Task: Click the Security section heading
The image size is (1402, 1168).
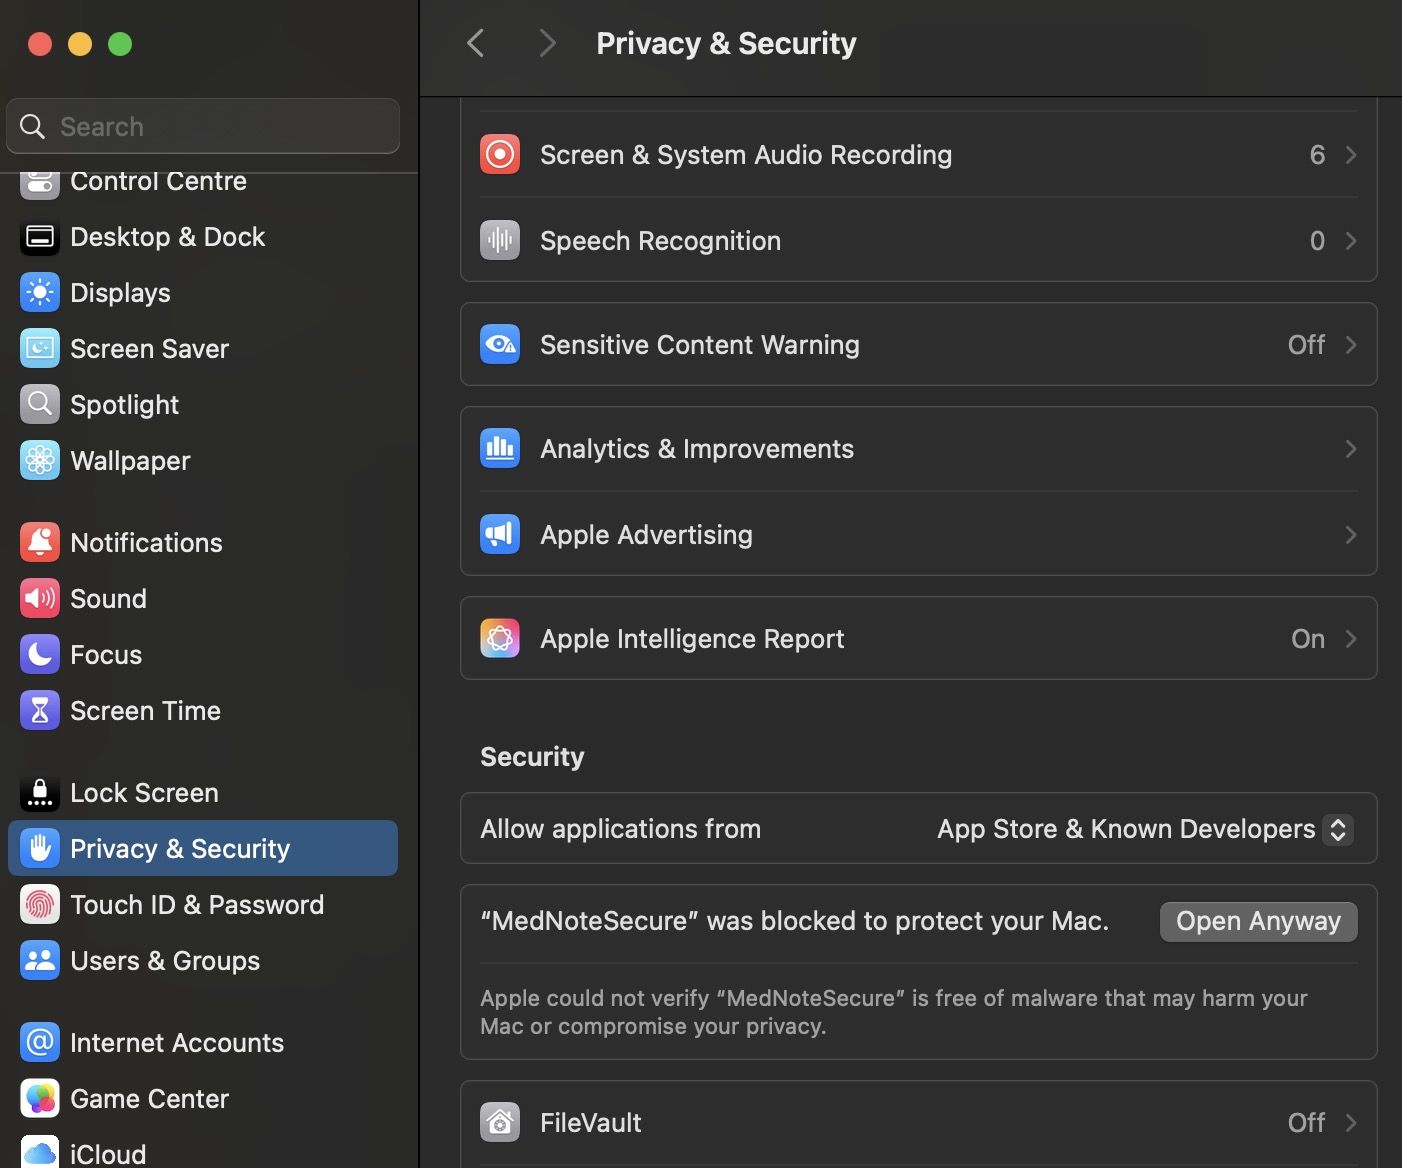Action: pos(532,757)
